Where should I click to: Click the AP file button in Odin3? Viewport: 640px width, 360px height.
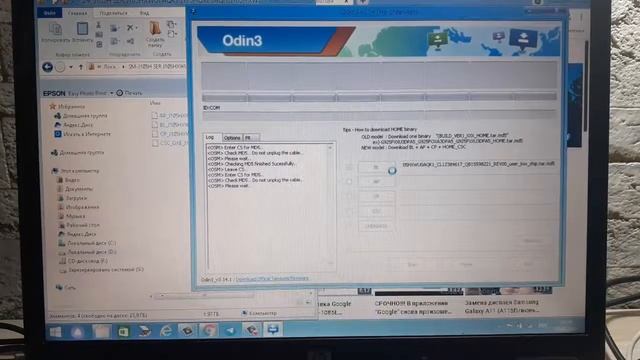click(376, 182)
